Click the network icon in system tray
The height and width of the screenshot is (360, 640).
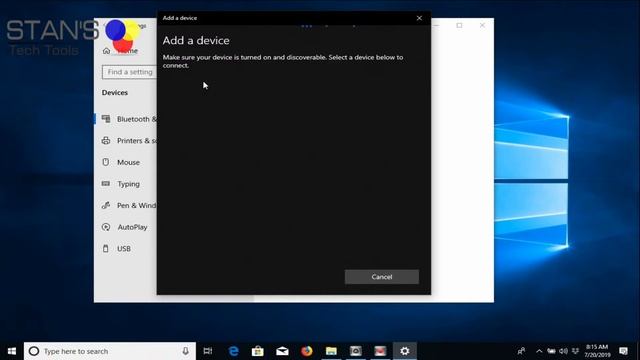point(576,351)
